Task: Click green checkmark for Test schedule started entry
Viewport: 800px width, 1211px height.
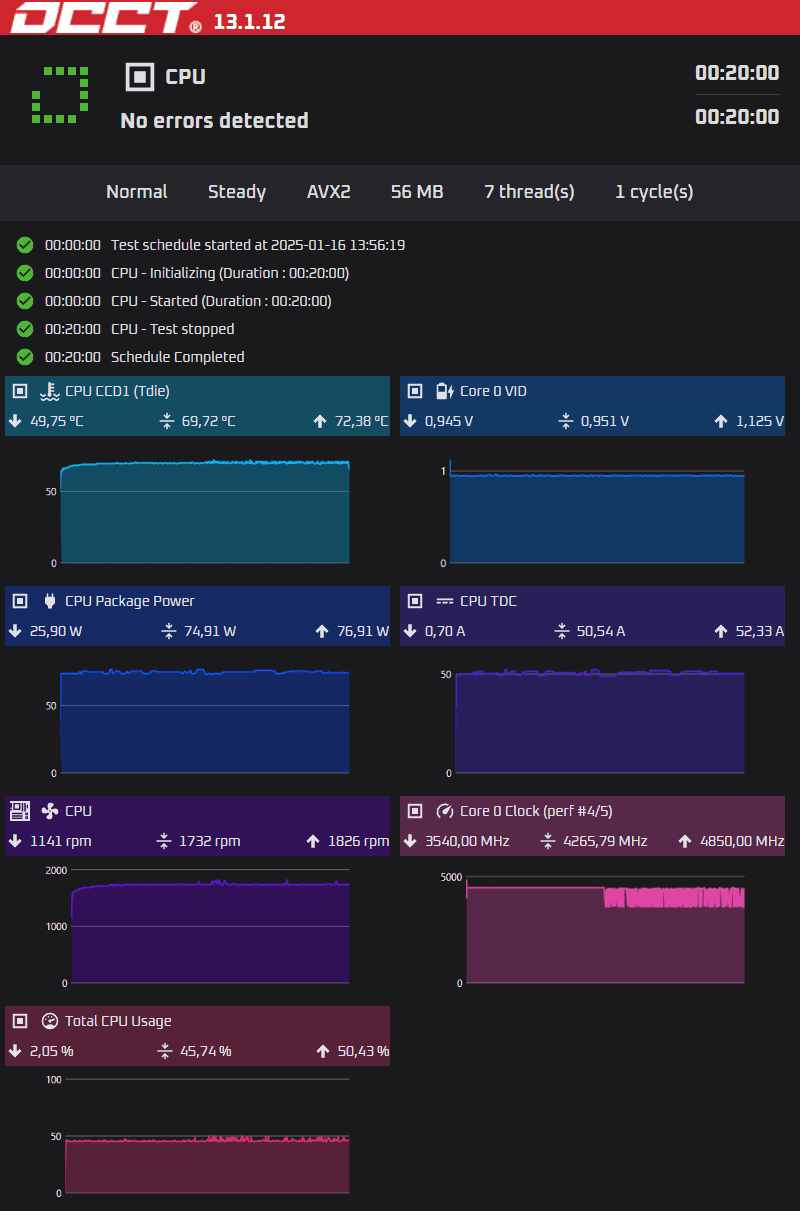Action: click(x=25, y=245)
